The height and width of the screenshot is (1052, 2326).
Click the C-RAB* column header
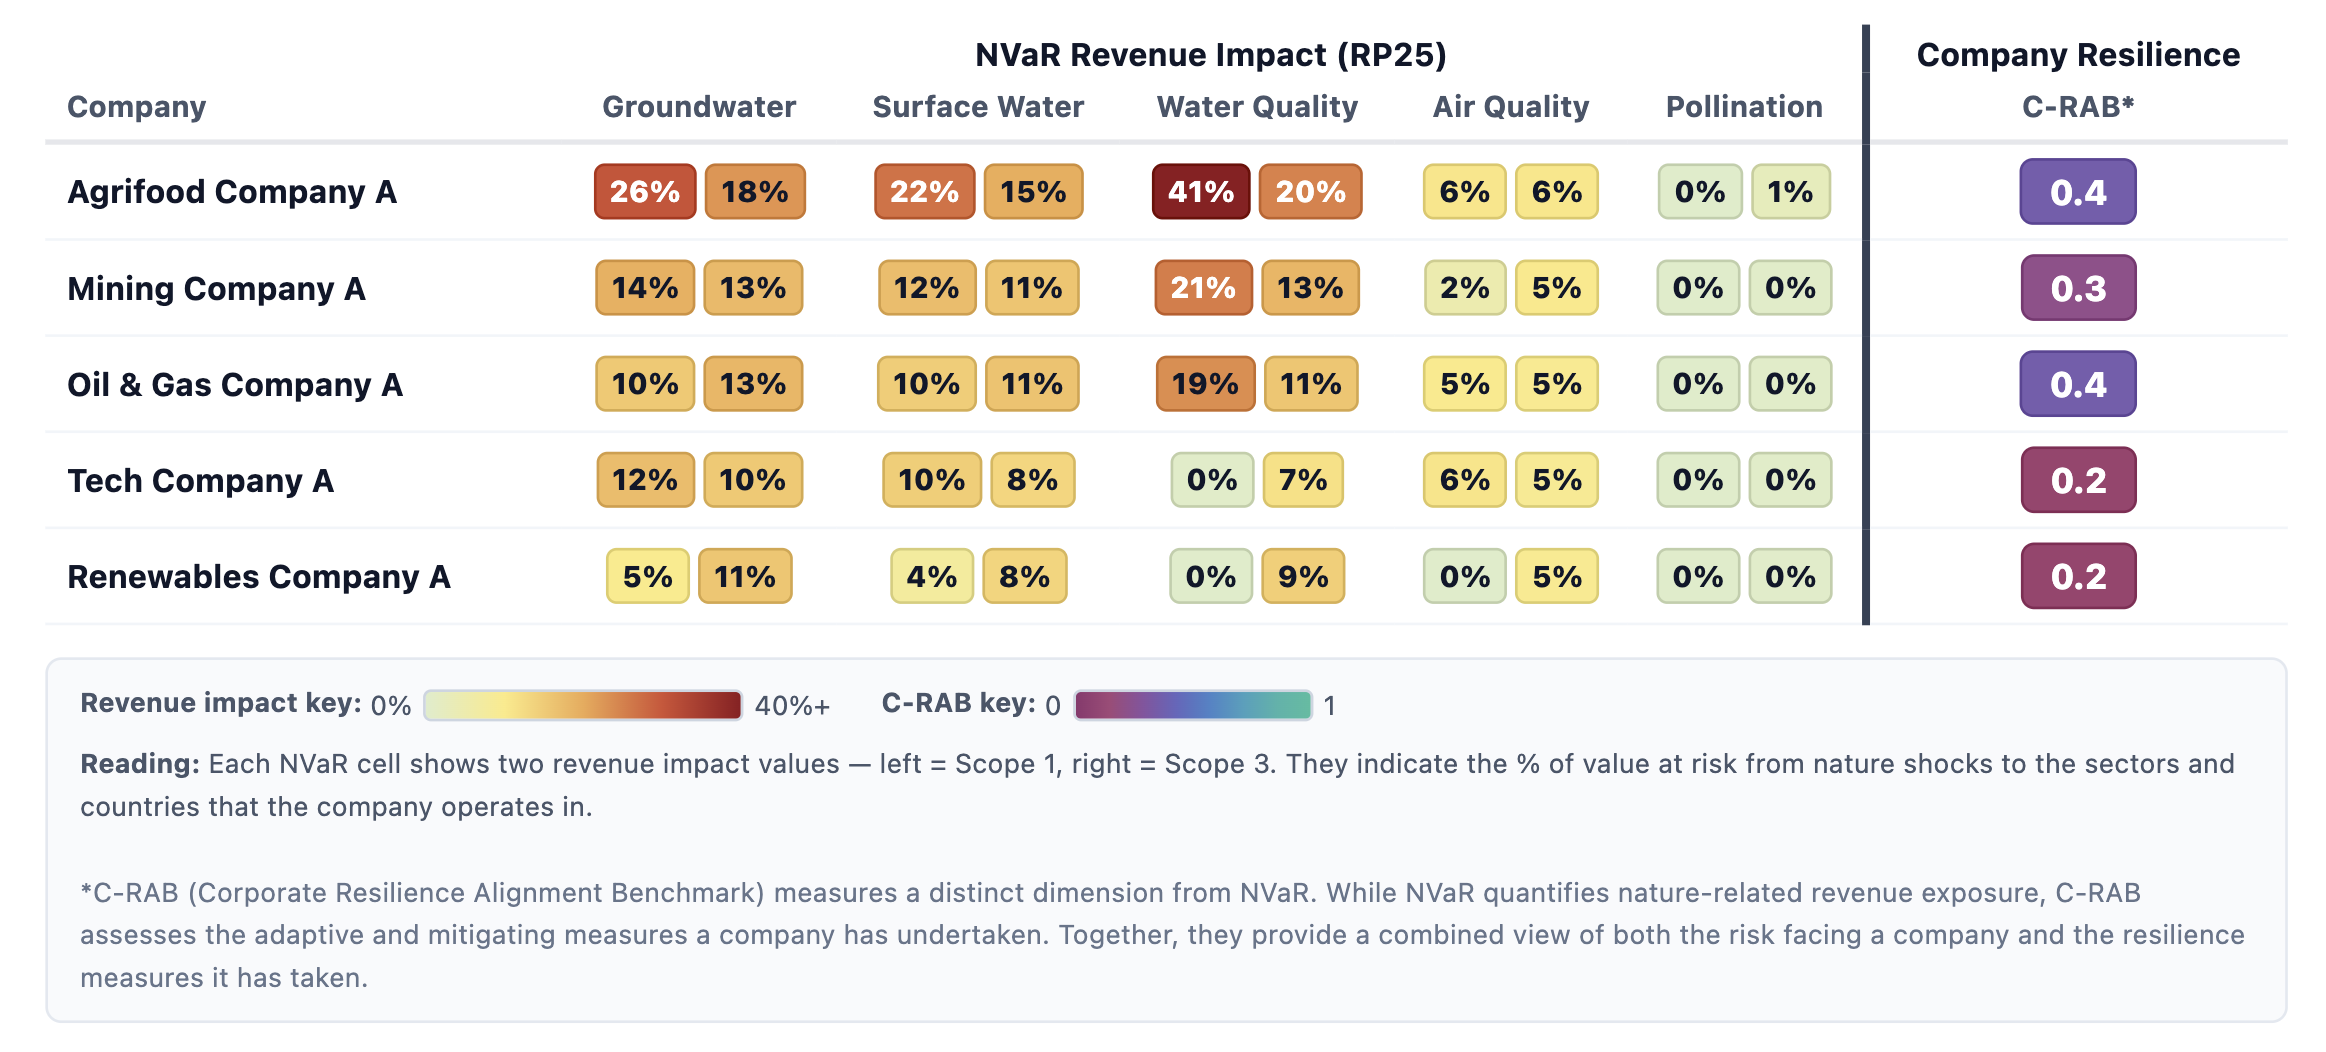click(2077, 107)
